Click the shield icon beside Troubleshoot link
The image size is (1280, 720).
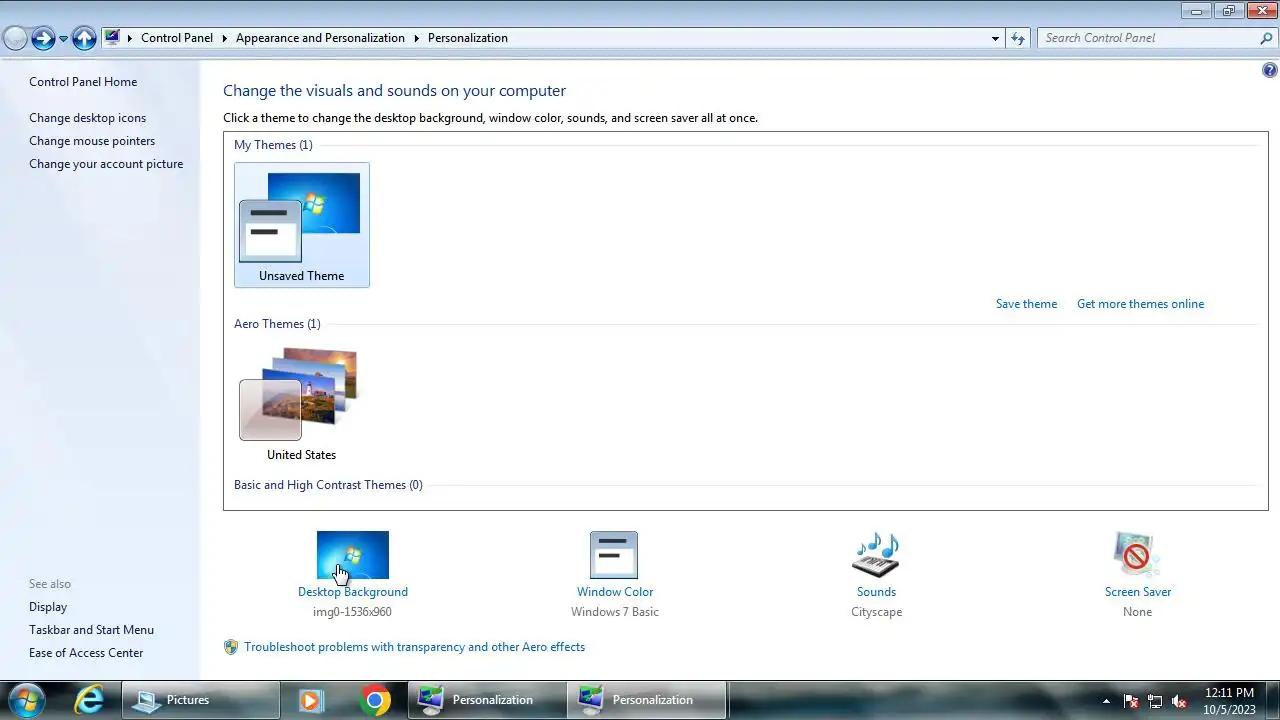(x=231, y=647)
